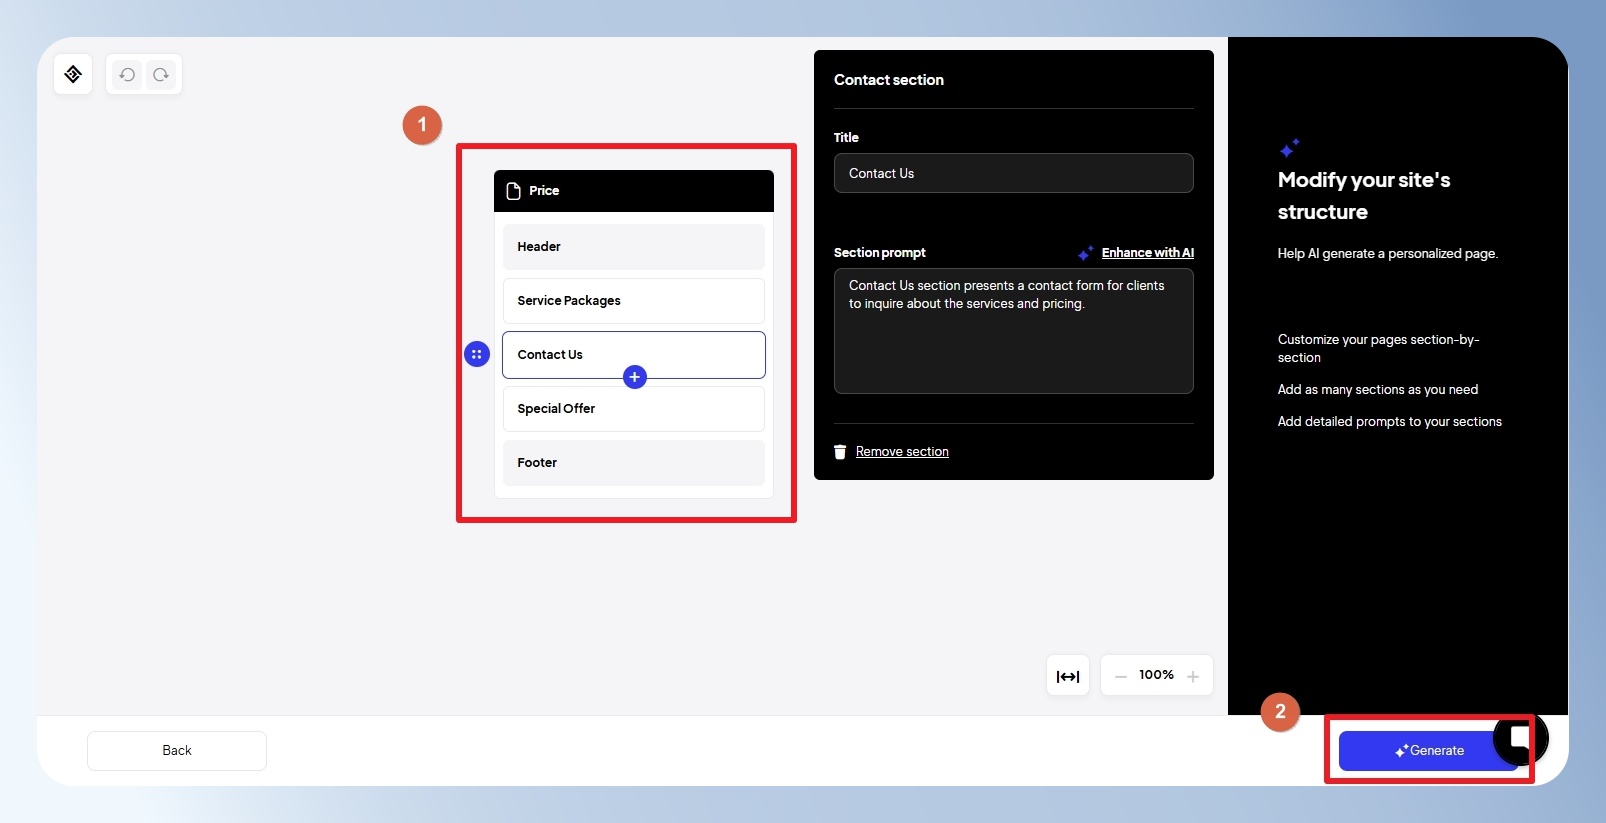Screen dimensions: 1606x823
Task: Select the Footer section
Action: point(634,462)
